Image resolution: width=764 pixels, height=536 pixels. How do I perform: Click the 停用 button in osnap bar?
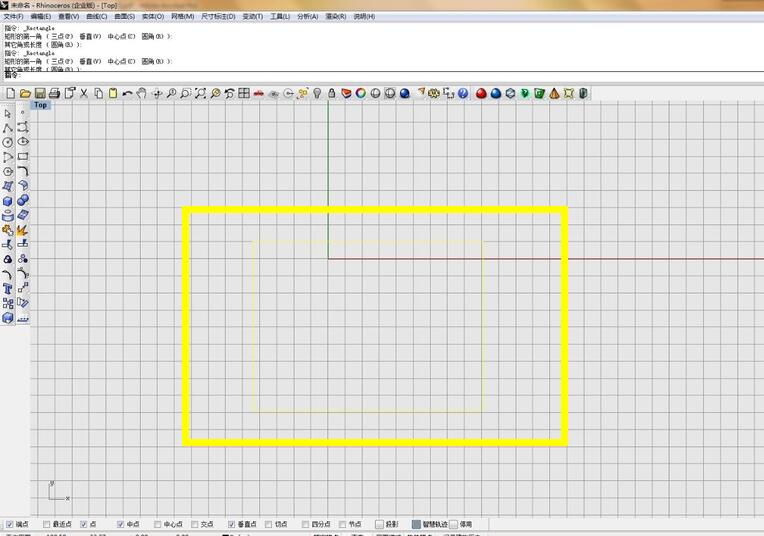461,524
